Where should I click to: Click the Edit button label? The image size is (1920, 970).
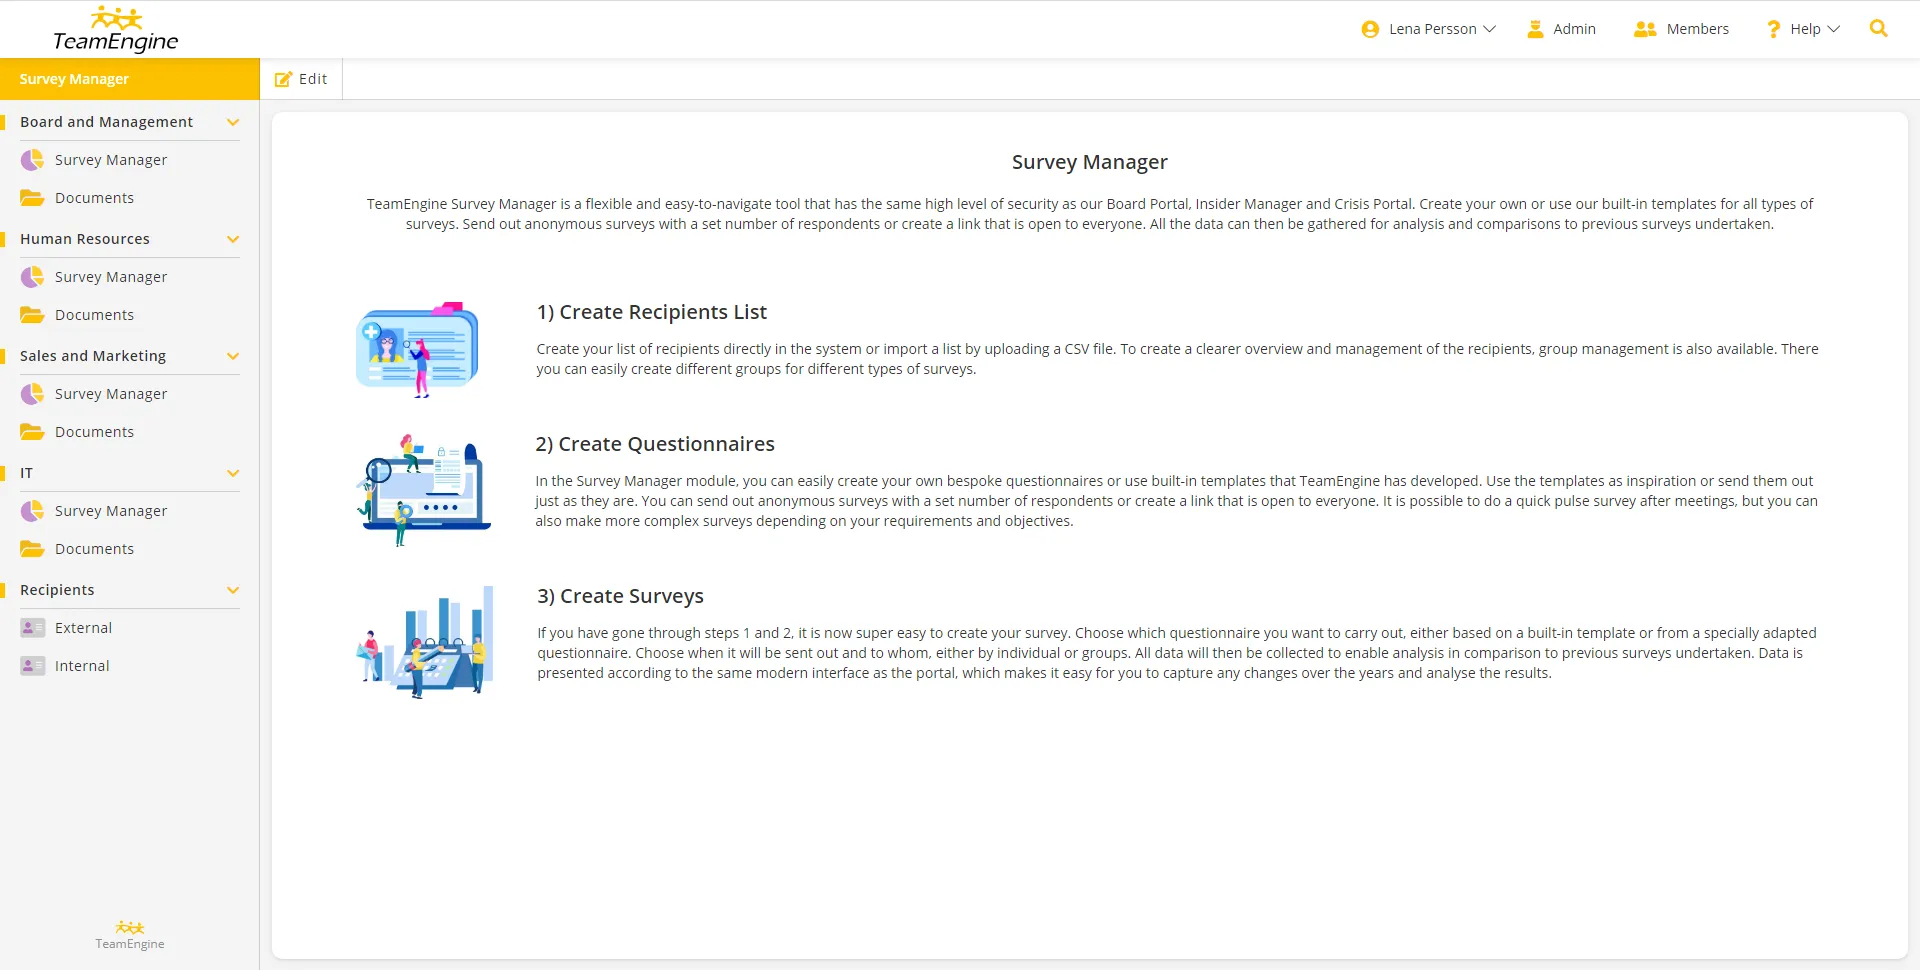(x=313, y=79)
